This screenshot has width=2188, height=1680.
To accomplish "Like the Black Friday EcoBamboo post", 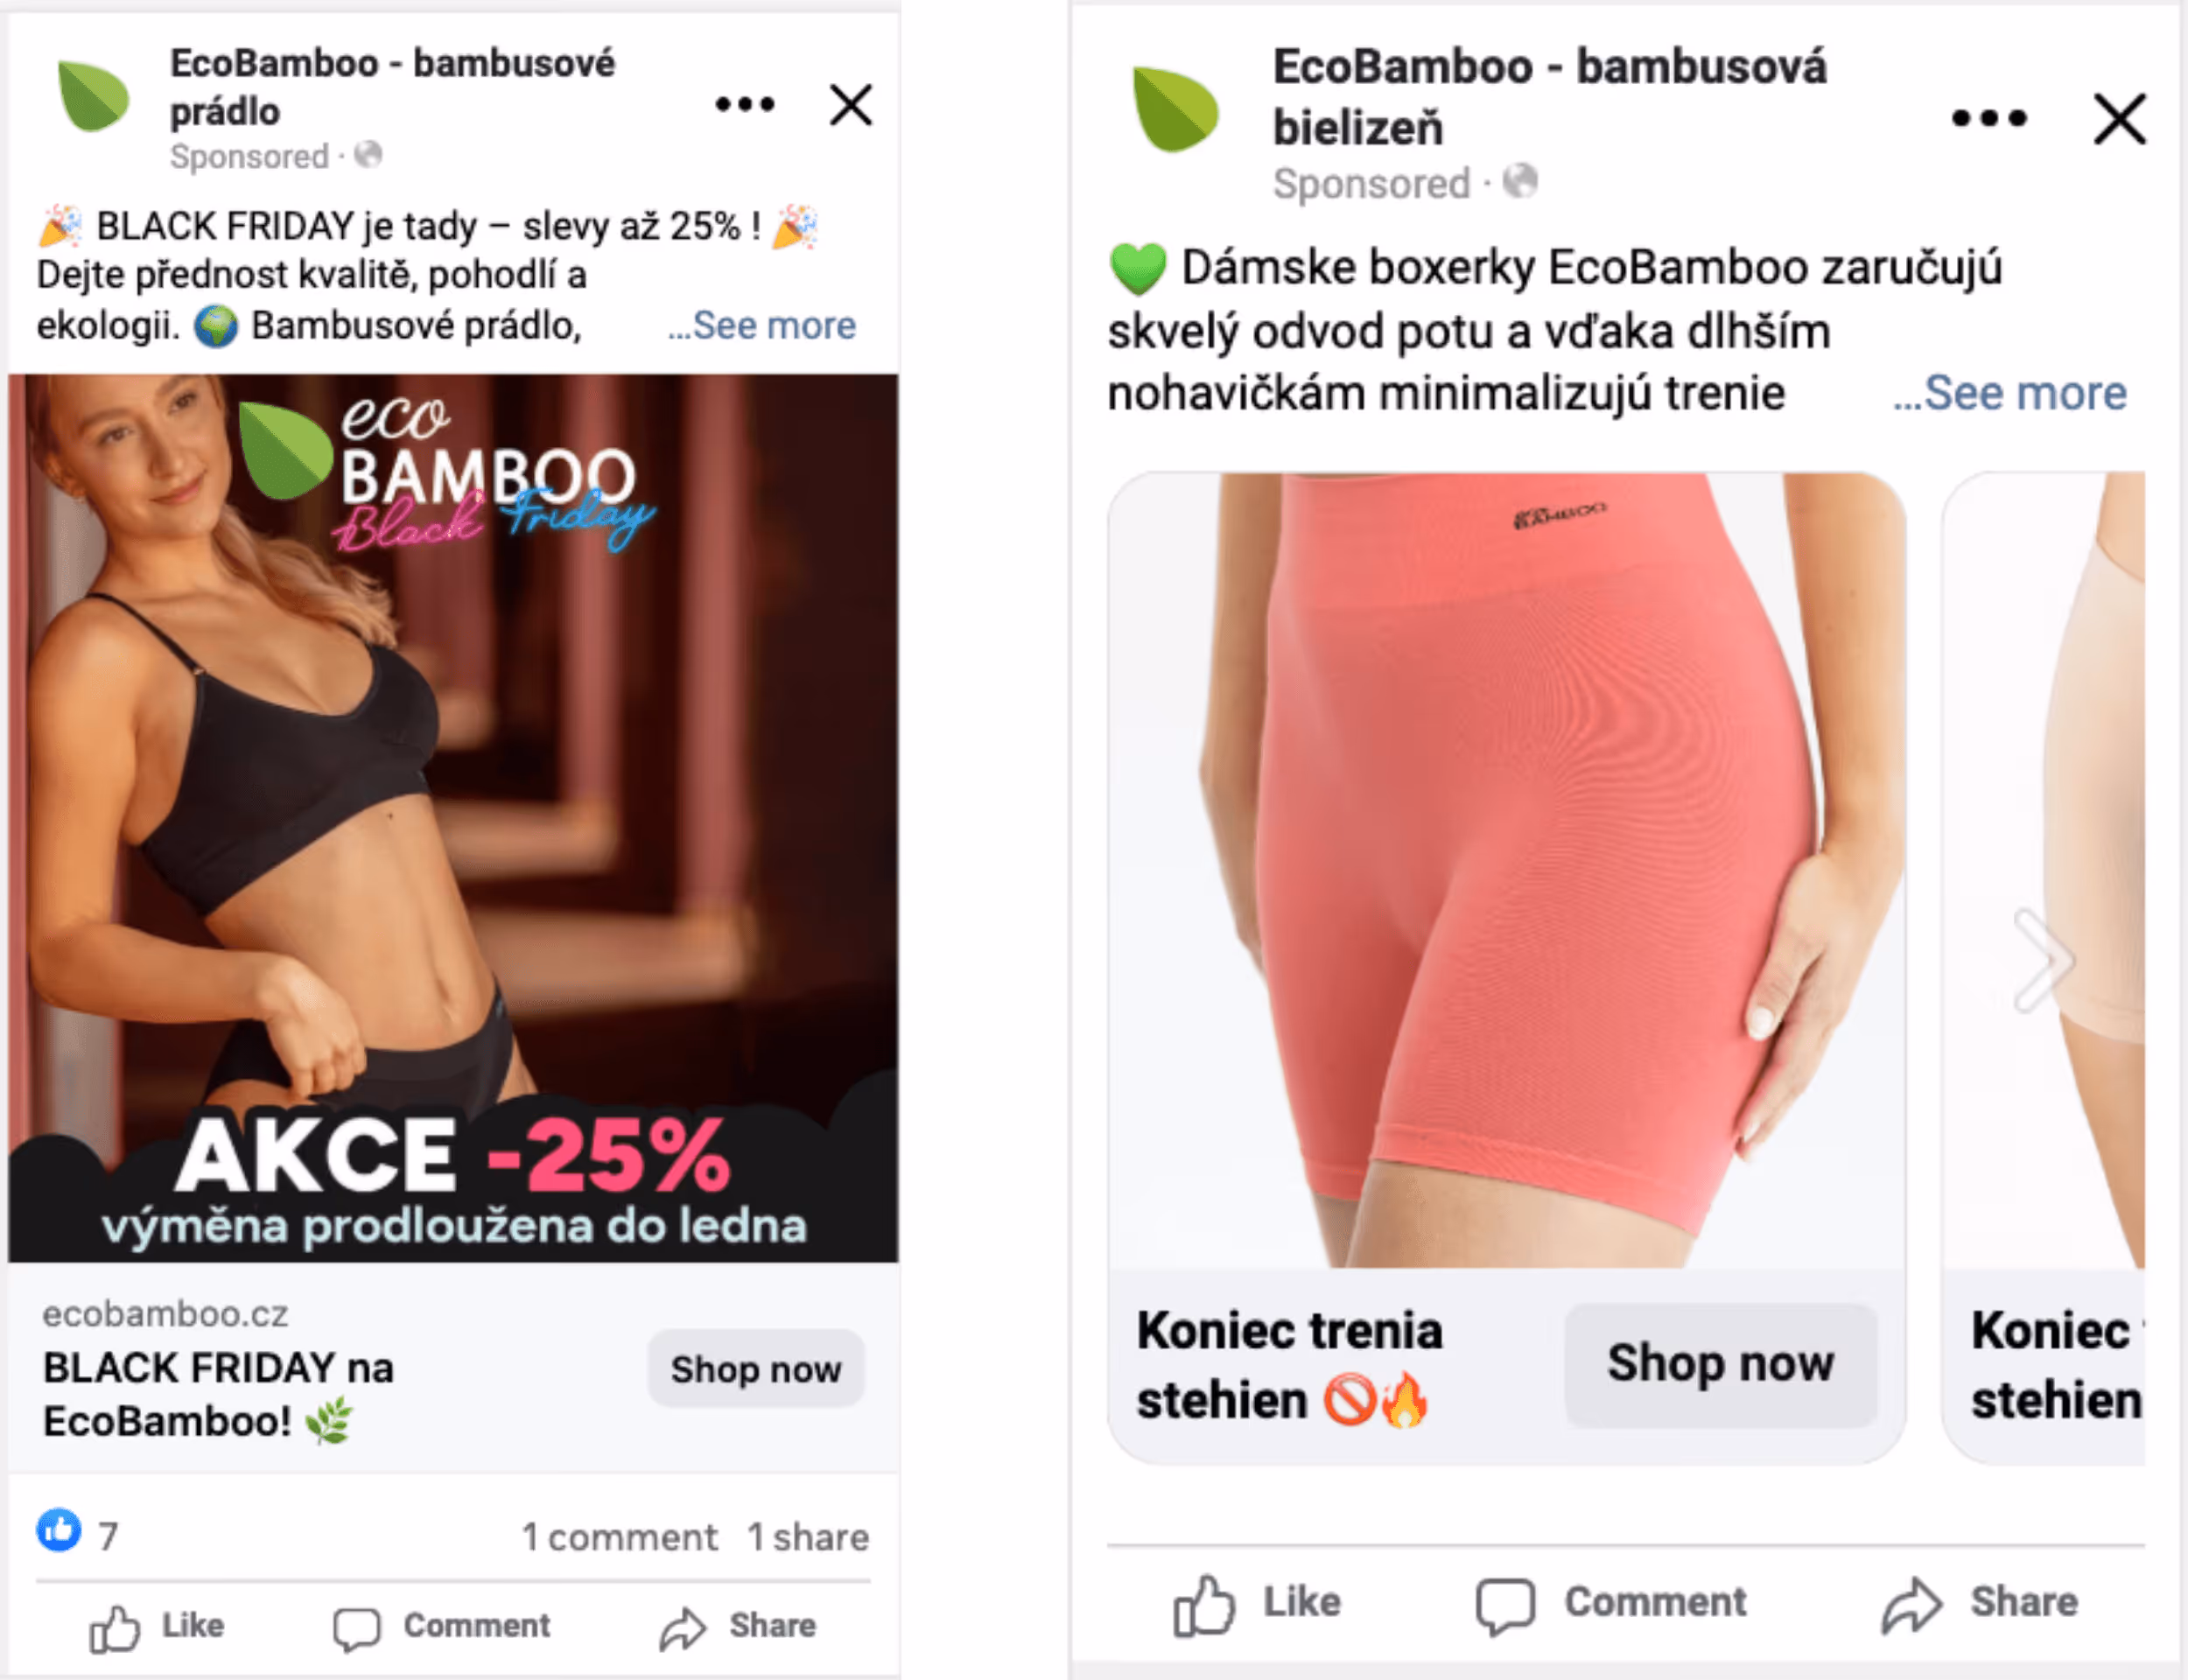I will 157,1626.
